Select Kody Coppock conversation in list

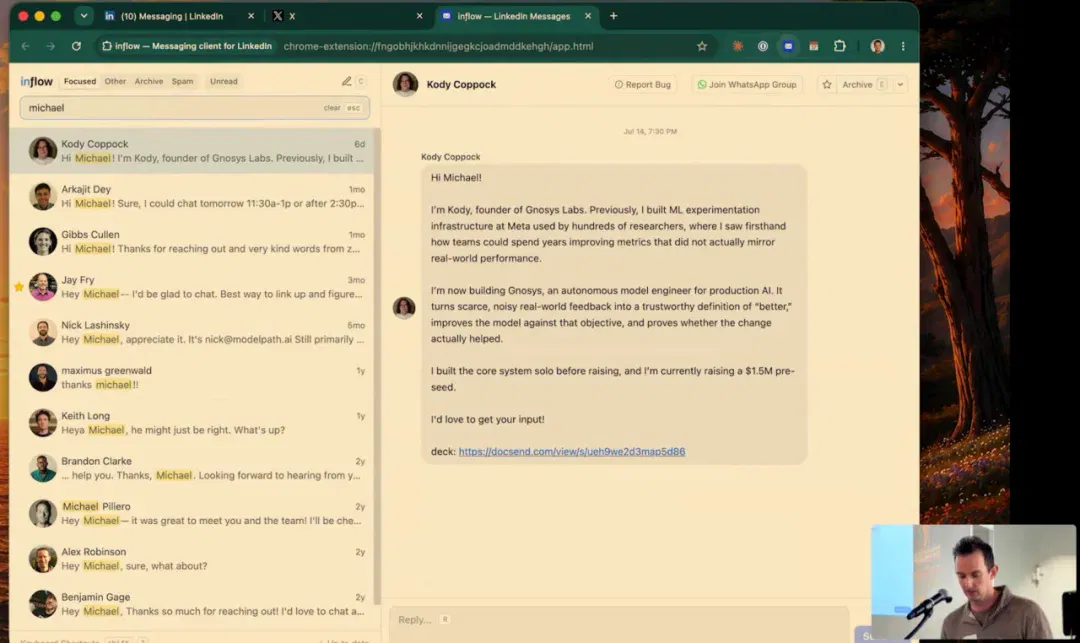click(192, 151)
